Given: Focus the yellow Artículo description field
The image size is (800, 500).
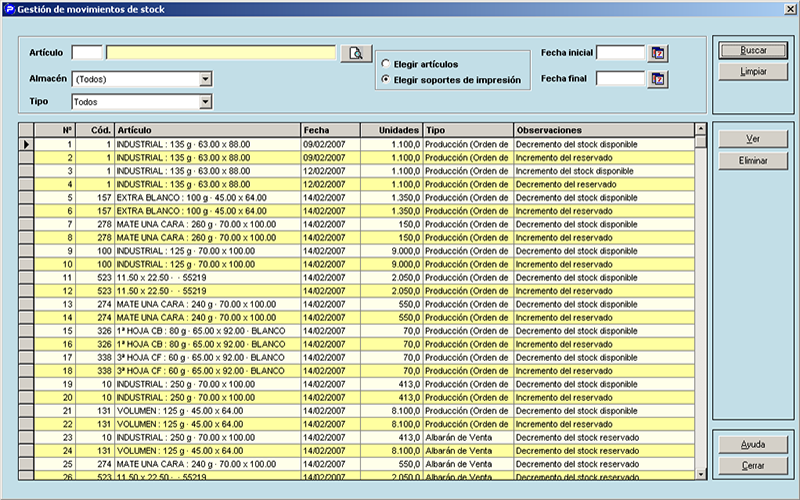Looking at the screenshot, I should coord(221,53).
